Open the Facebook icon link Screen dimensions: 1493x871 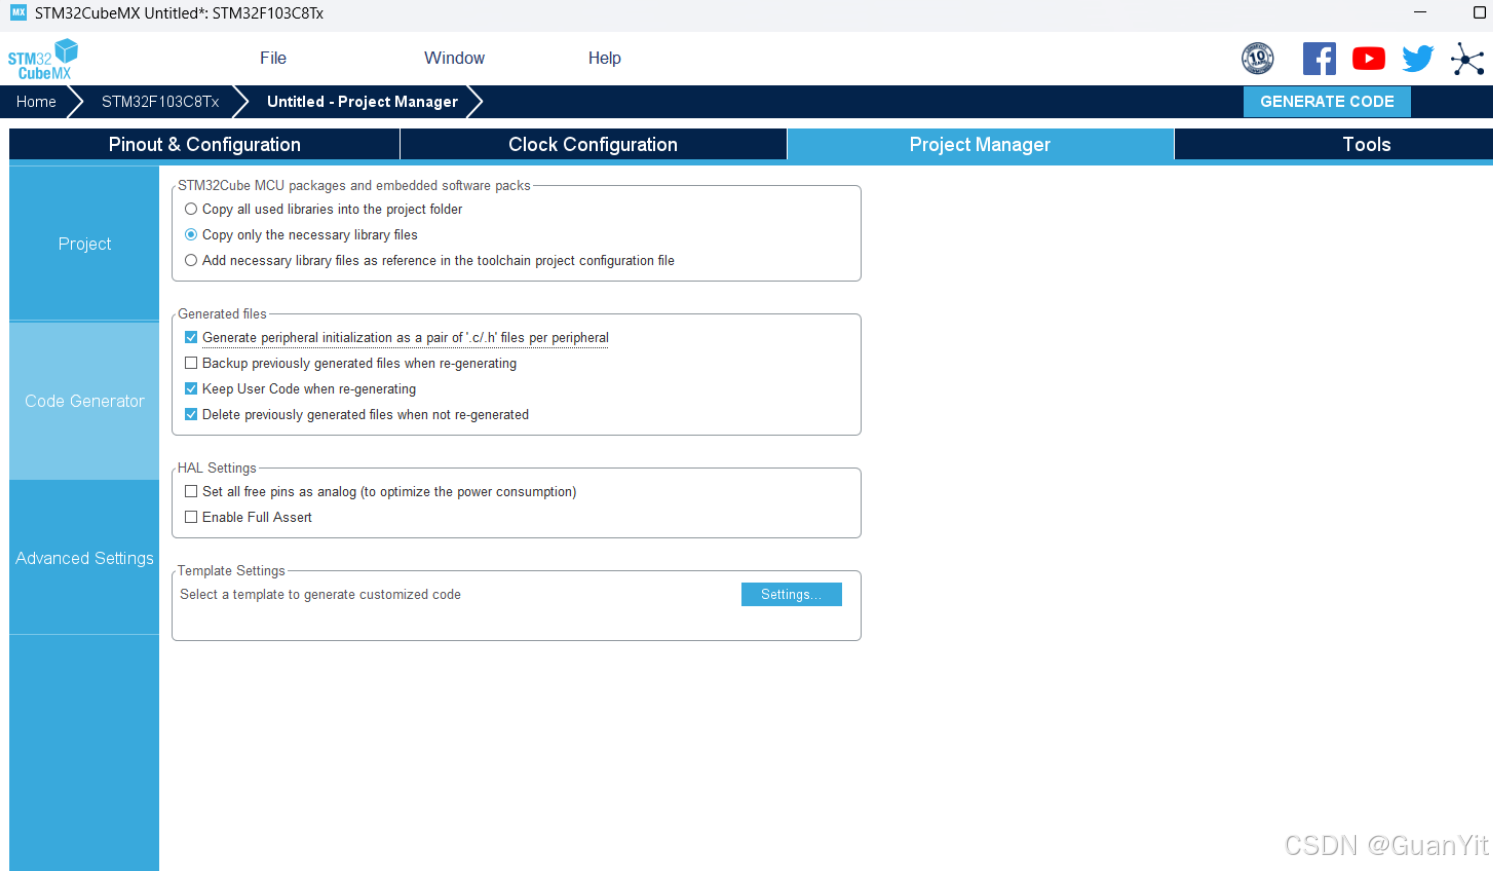point(1319,58)
